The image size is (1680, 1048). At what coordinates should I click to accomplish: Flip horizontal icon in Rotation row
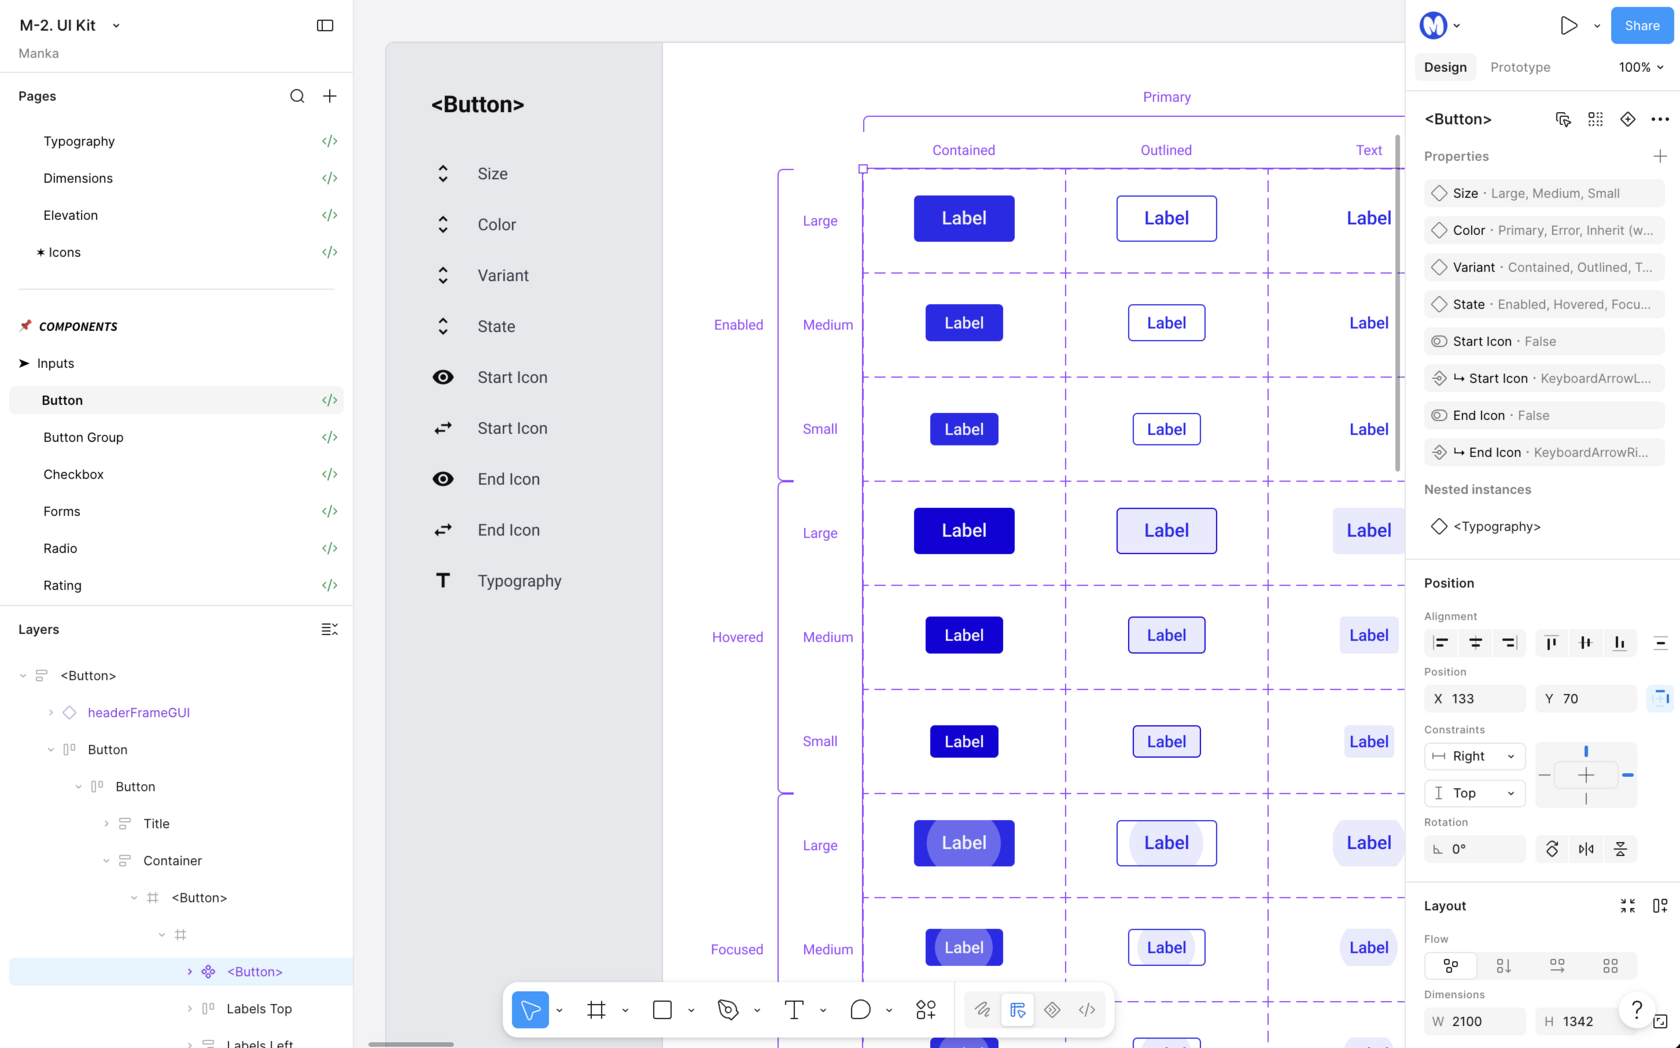(x=1586, y=849)
